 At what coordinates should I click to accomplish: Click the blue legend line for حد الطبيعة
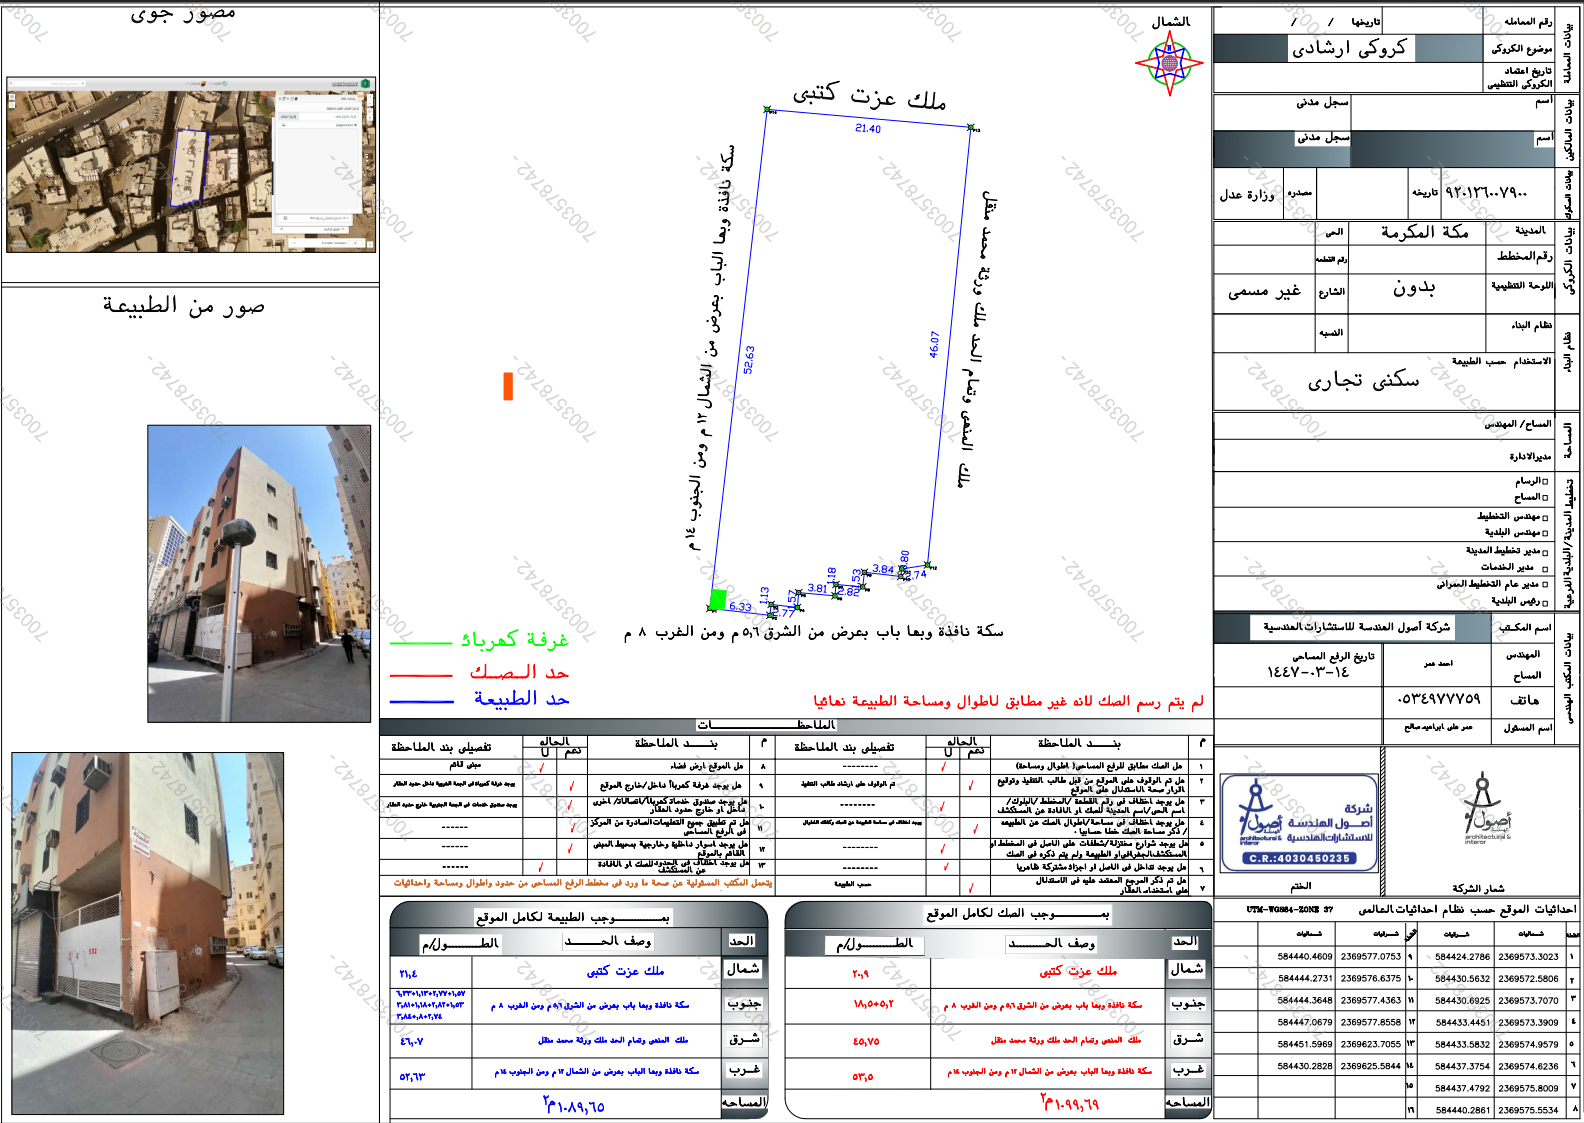click(x=421, y=701)
